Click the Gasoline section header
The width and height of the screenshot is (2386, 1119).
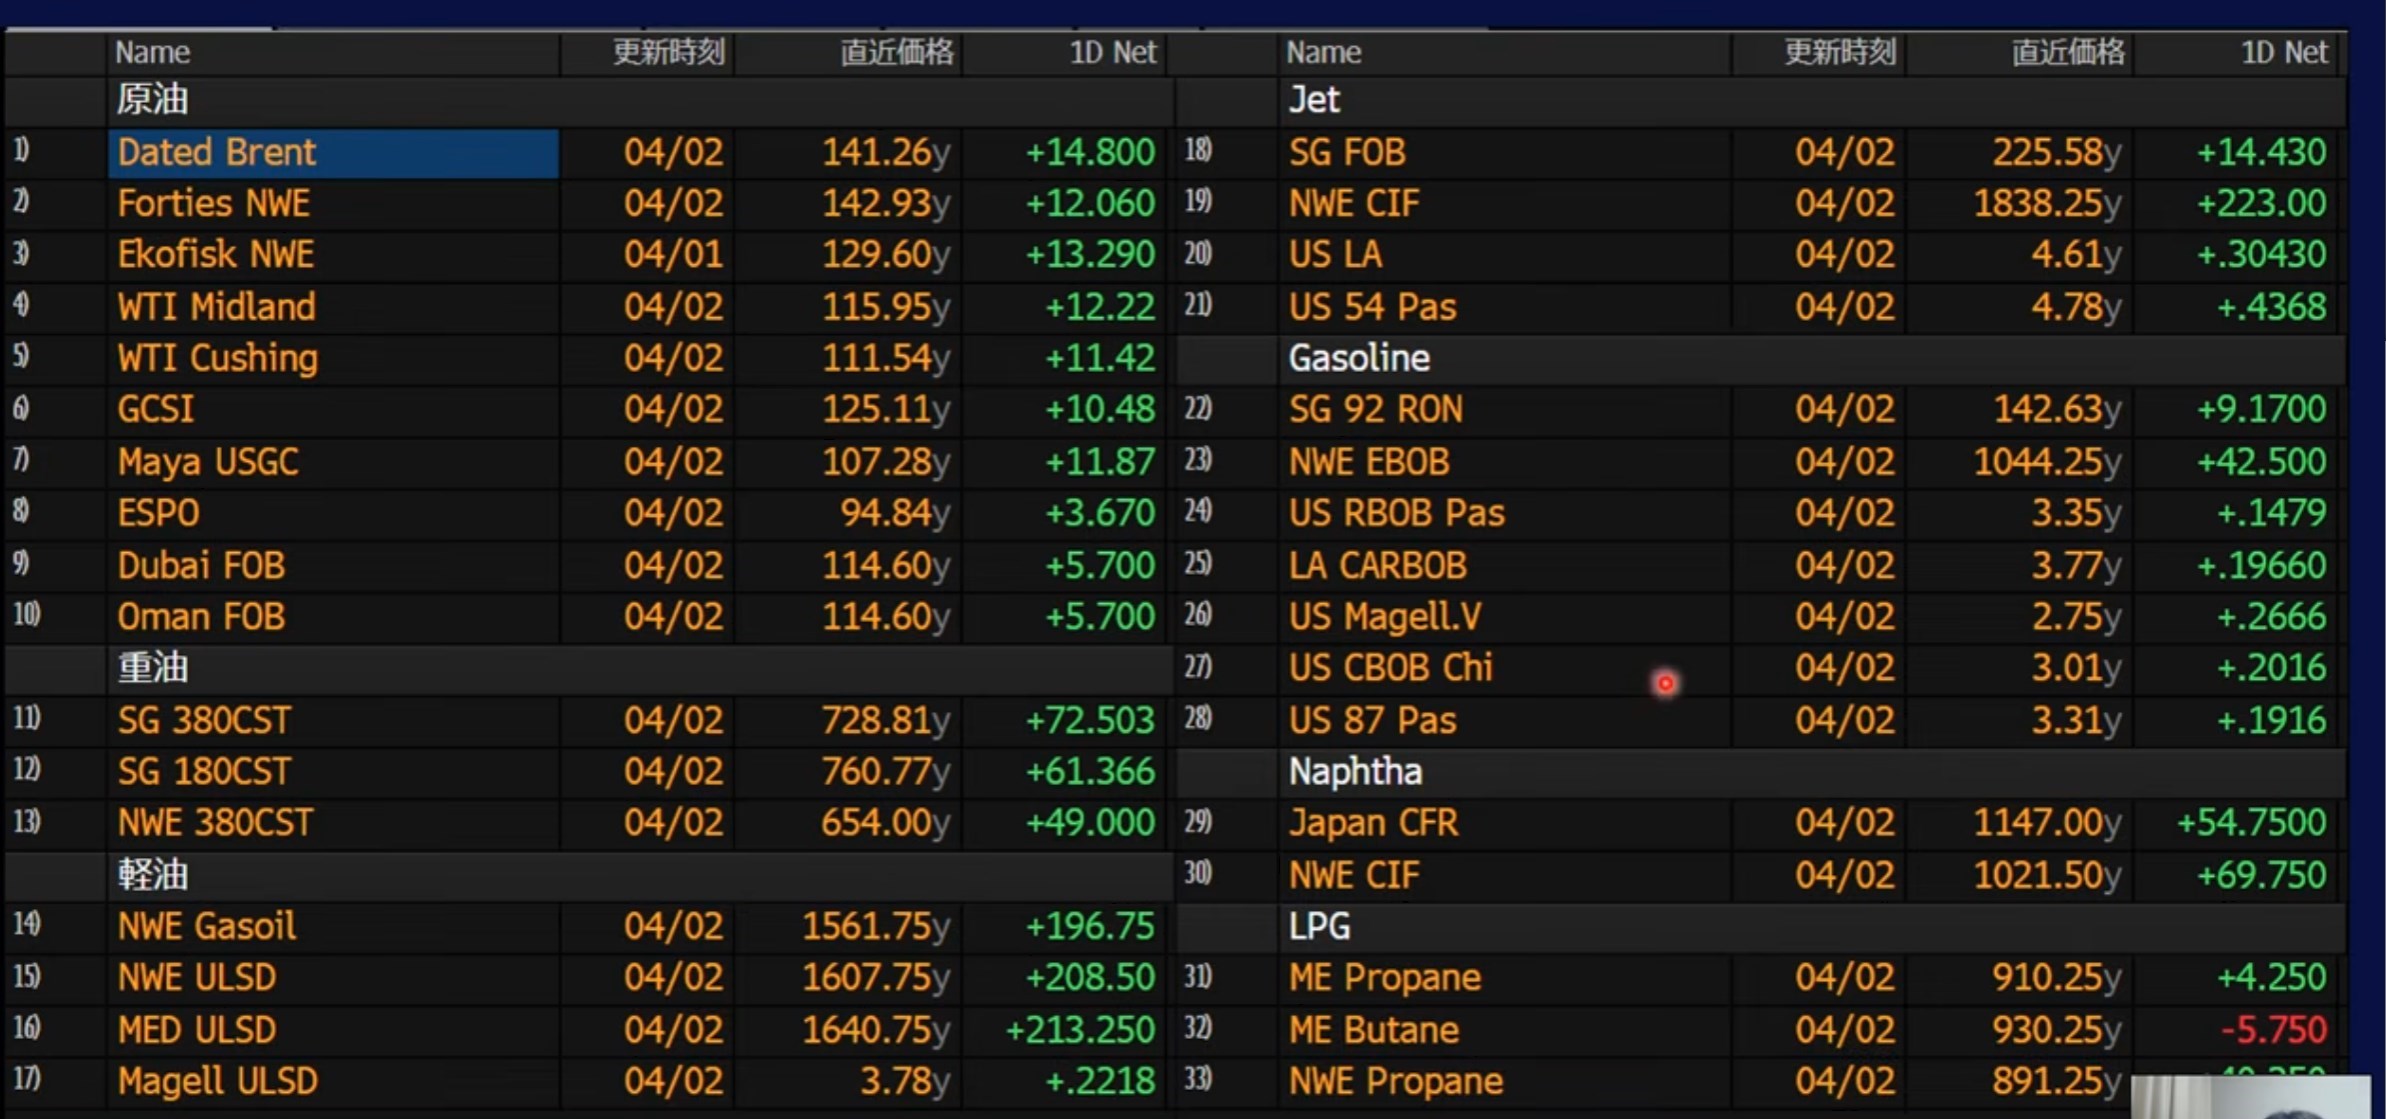[x=1358, y=358]
